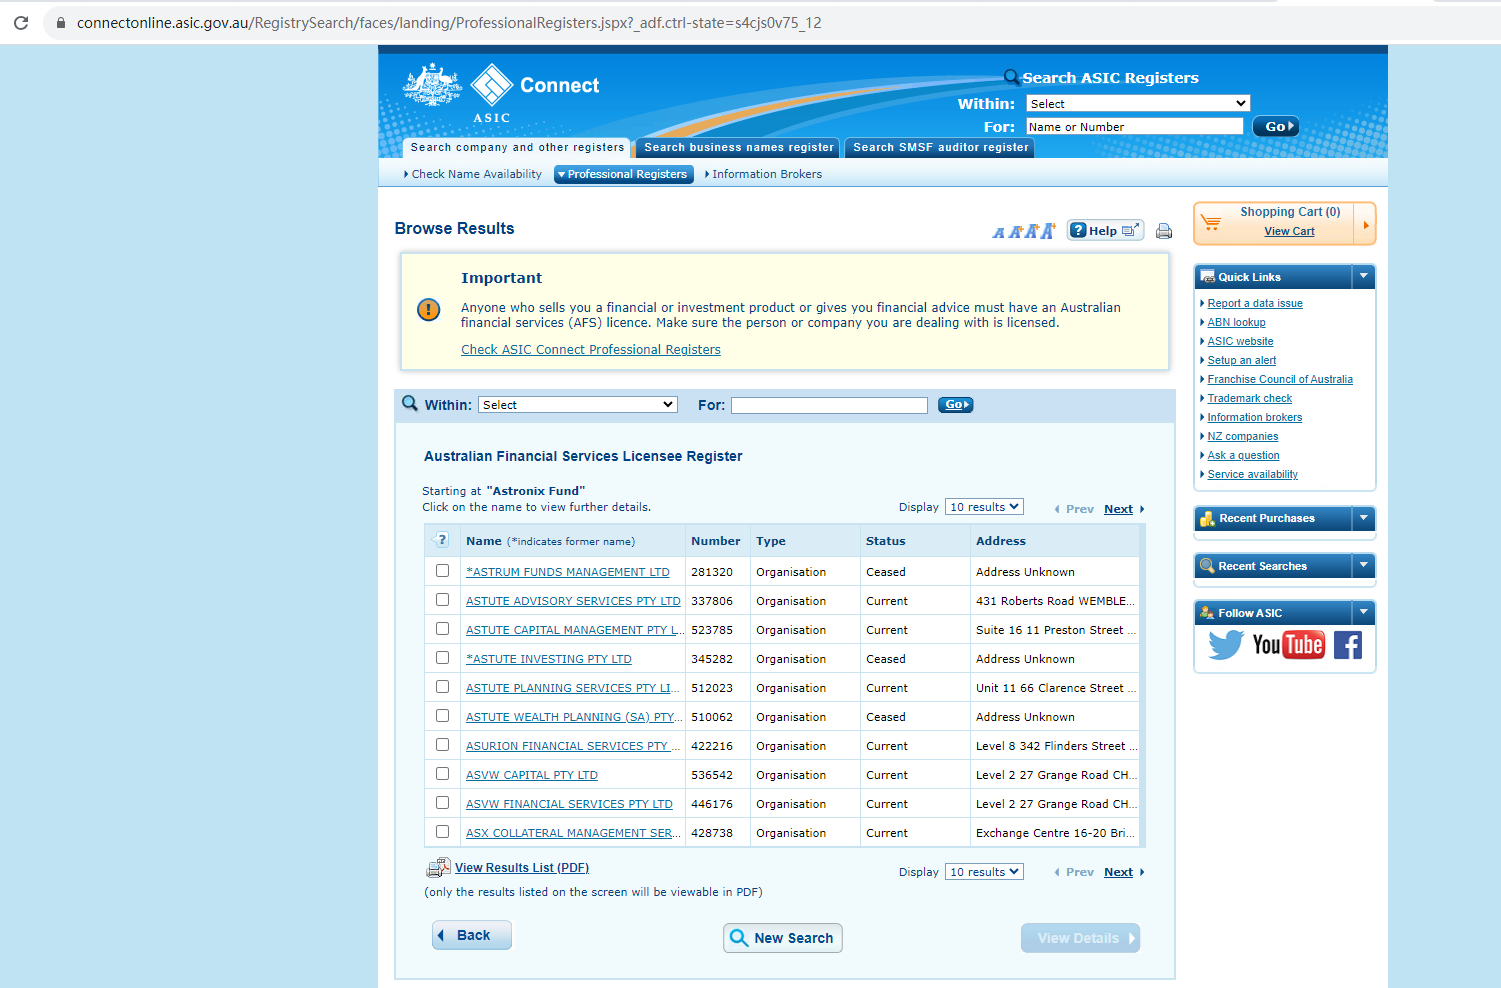The image size is (1501, 988).
Task: Click the New Search button
Action: coord(782,938)
